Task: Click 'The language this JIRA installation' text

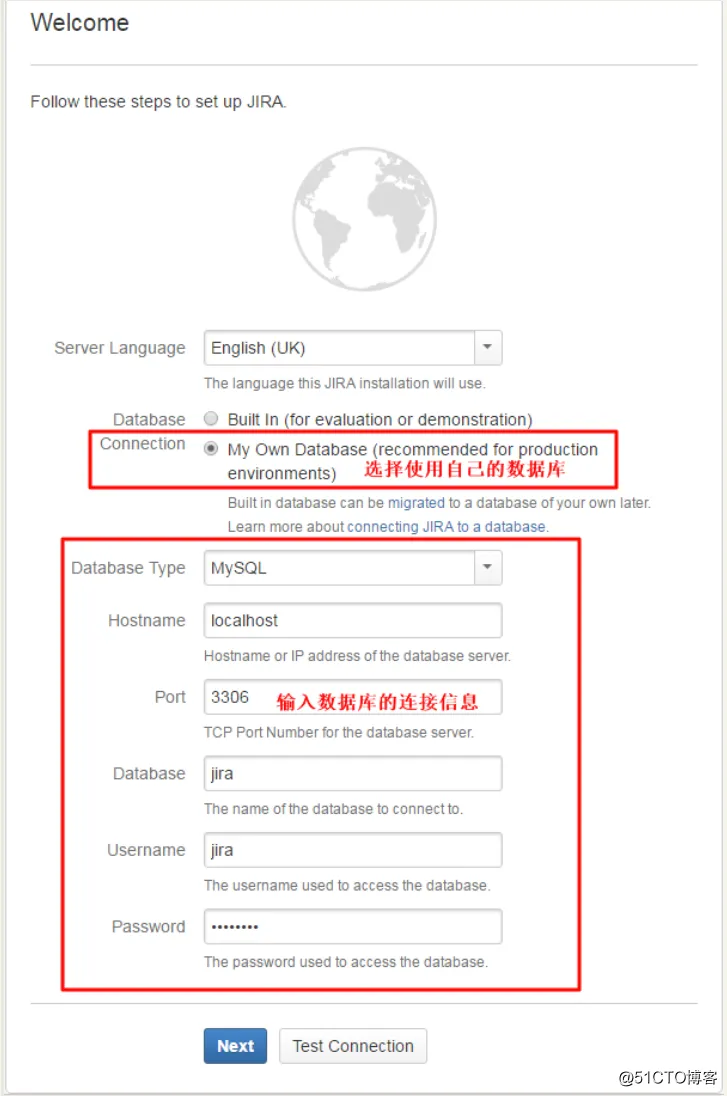Action: tap(345, 383)
